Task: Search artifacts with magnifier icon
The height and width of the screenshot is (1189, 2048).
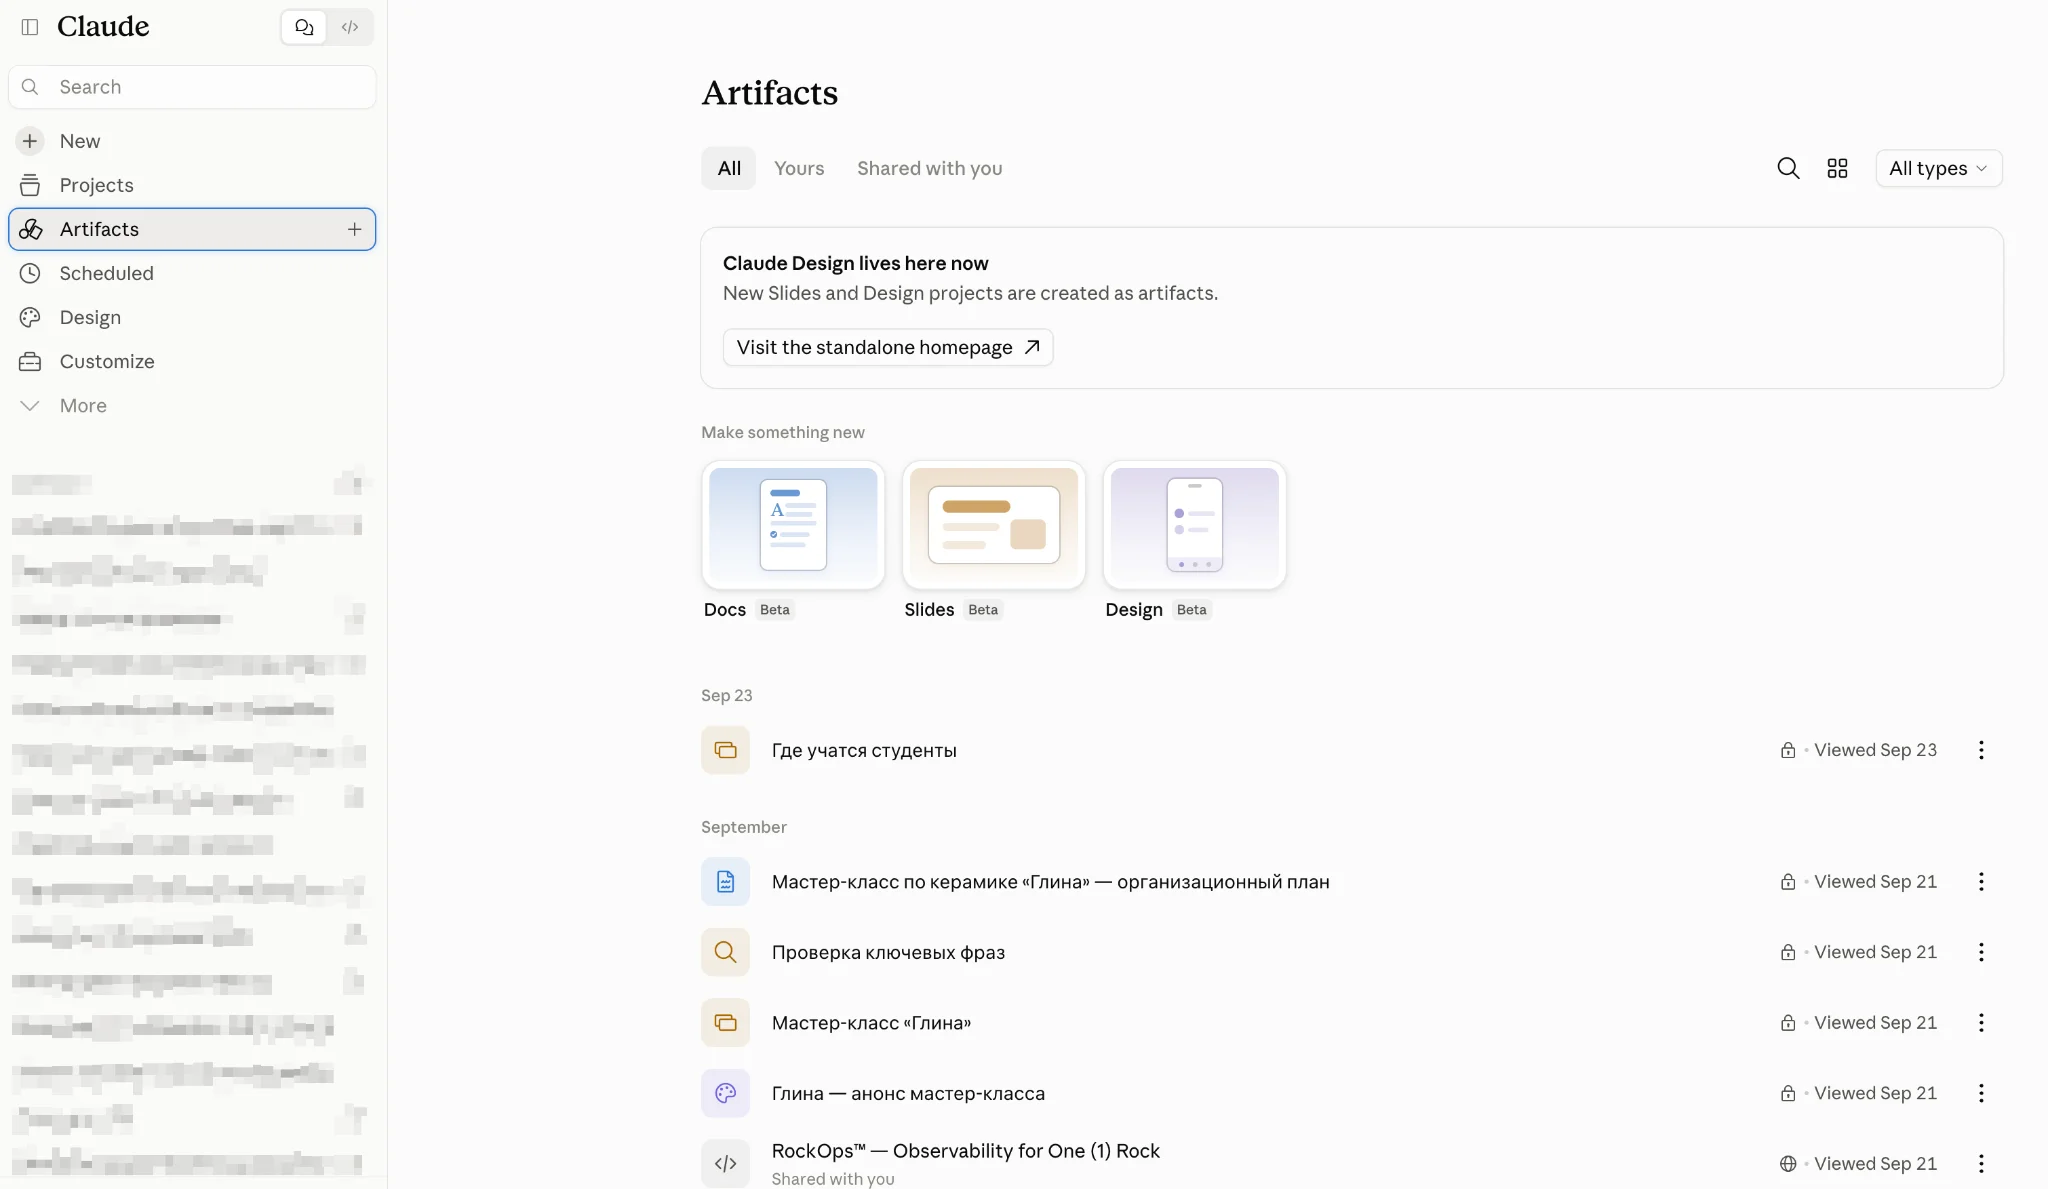Action: point(1788,168)
